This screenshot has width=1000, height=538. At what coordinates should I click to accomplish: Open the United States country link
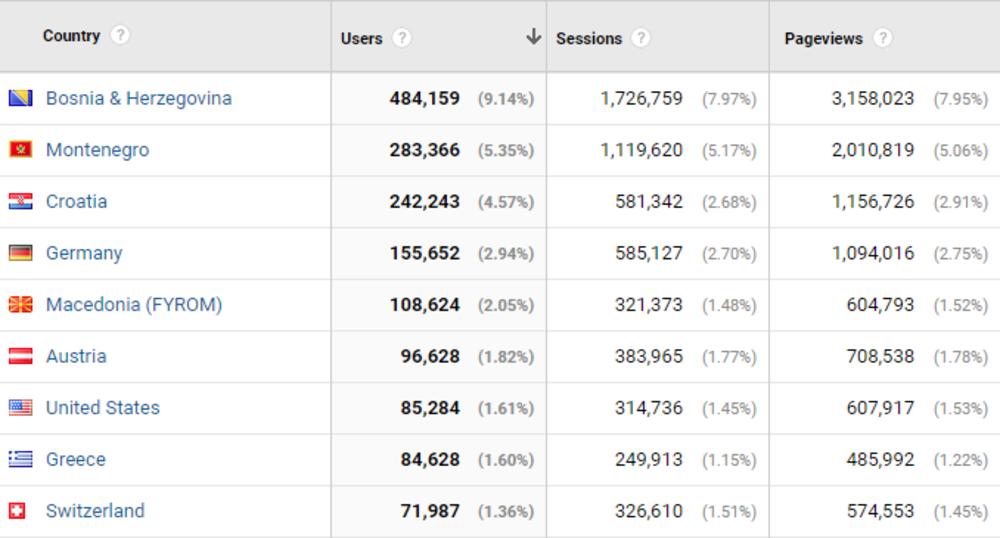tap(102, 407)
